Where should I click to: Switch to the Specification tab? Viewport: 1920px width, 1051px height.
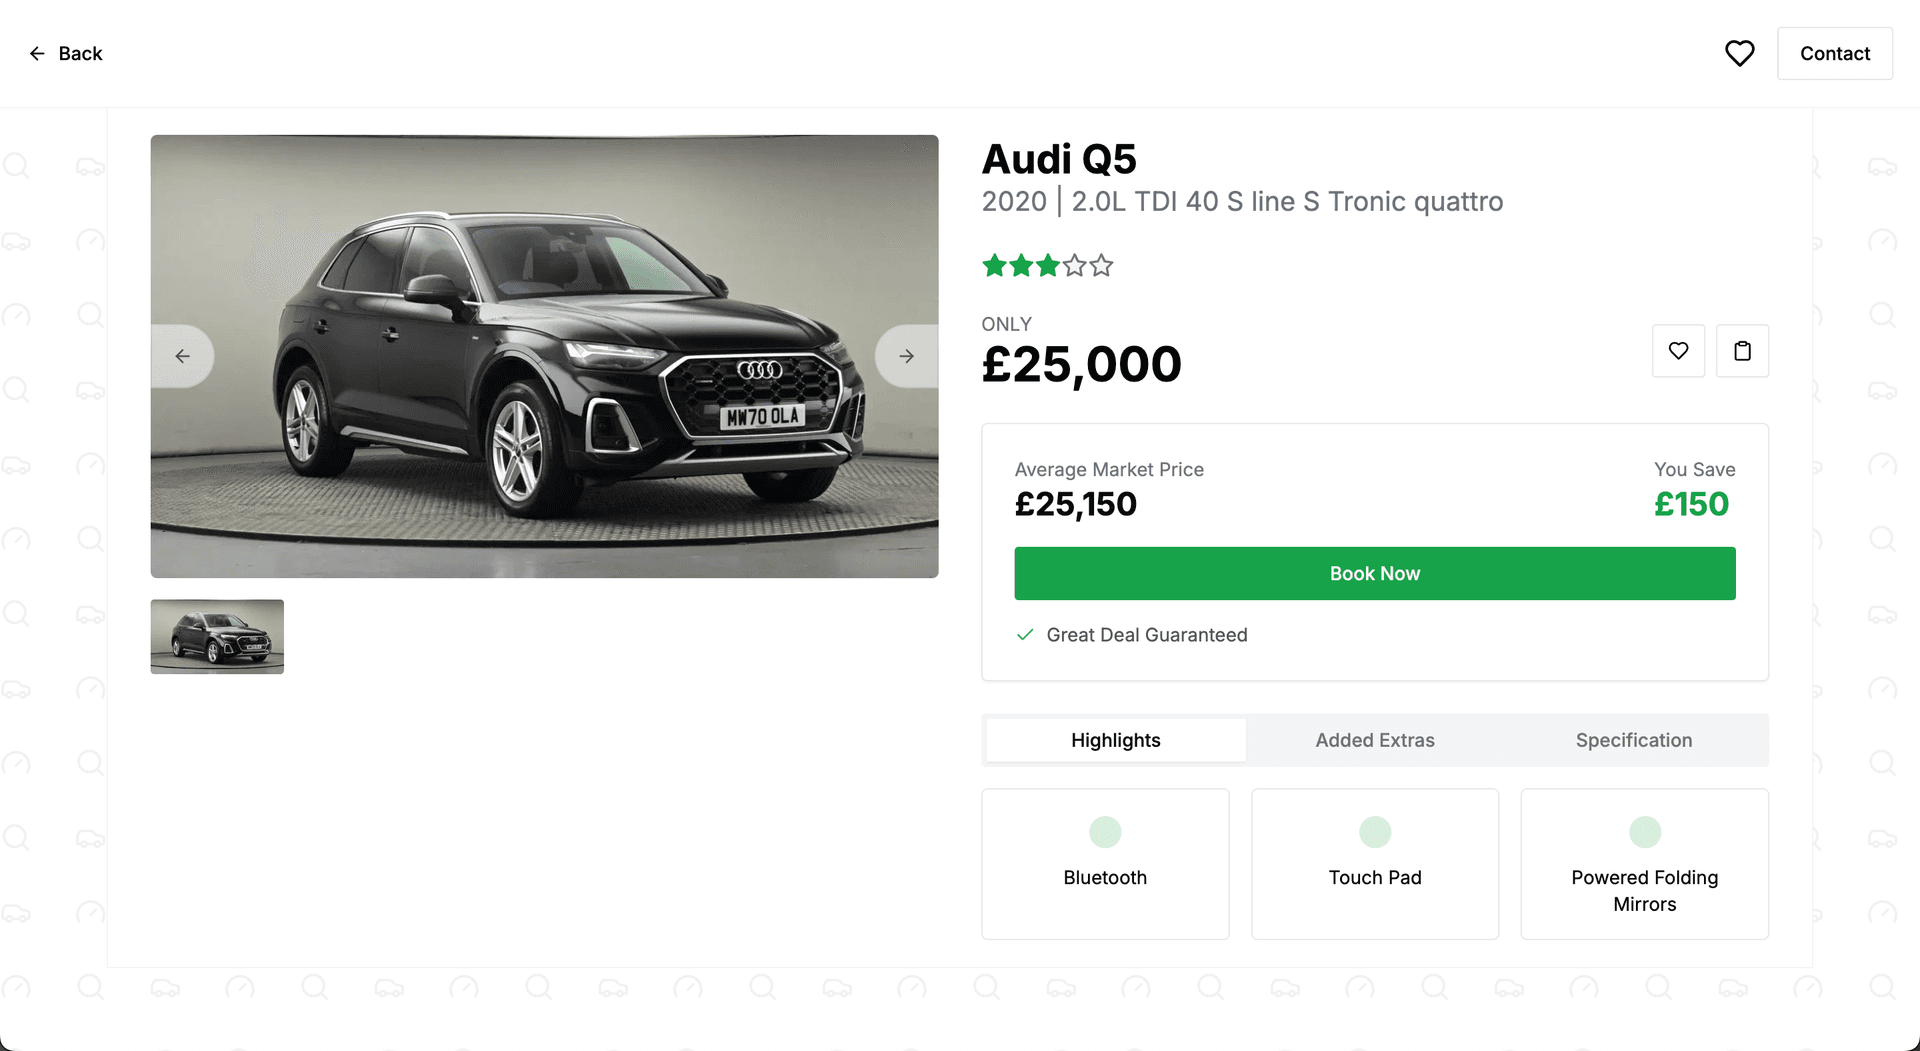1633,740
